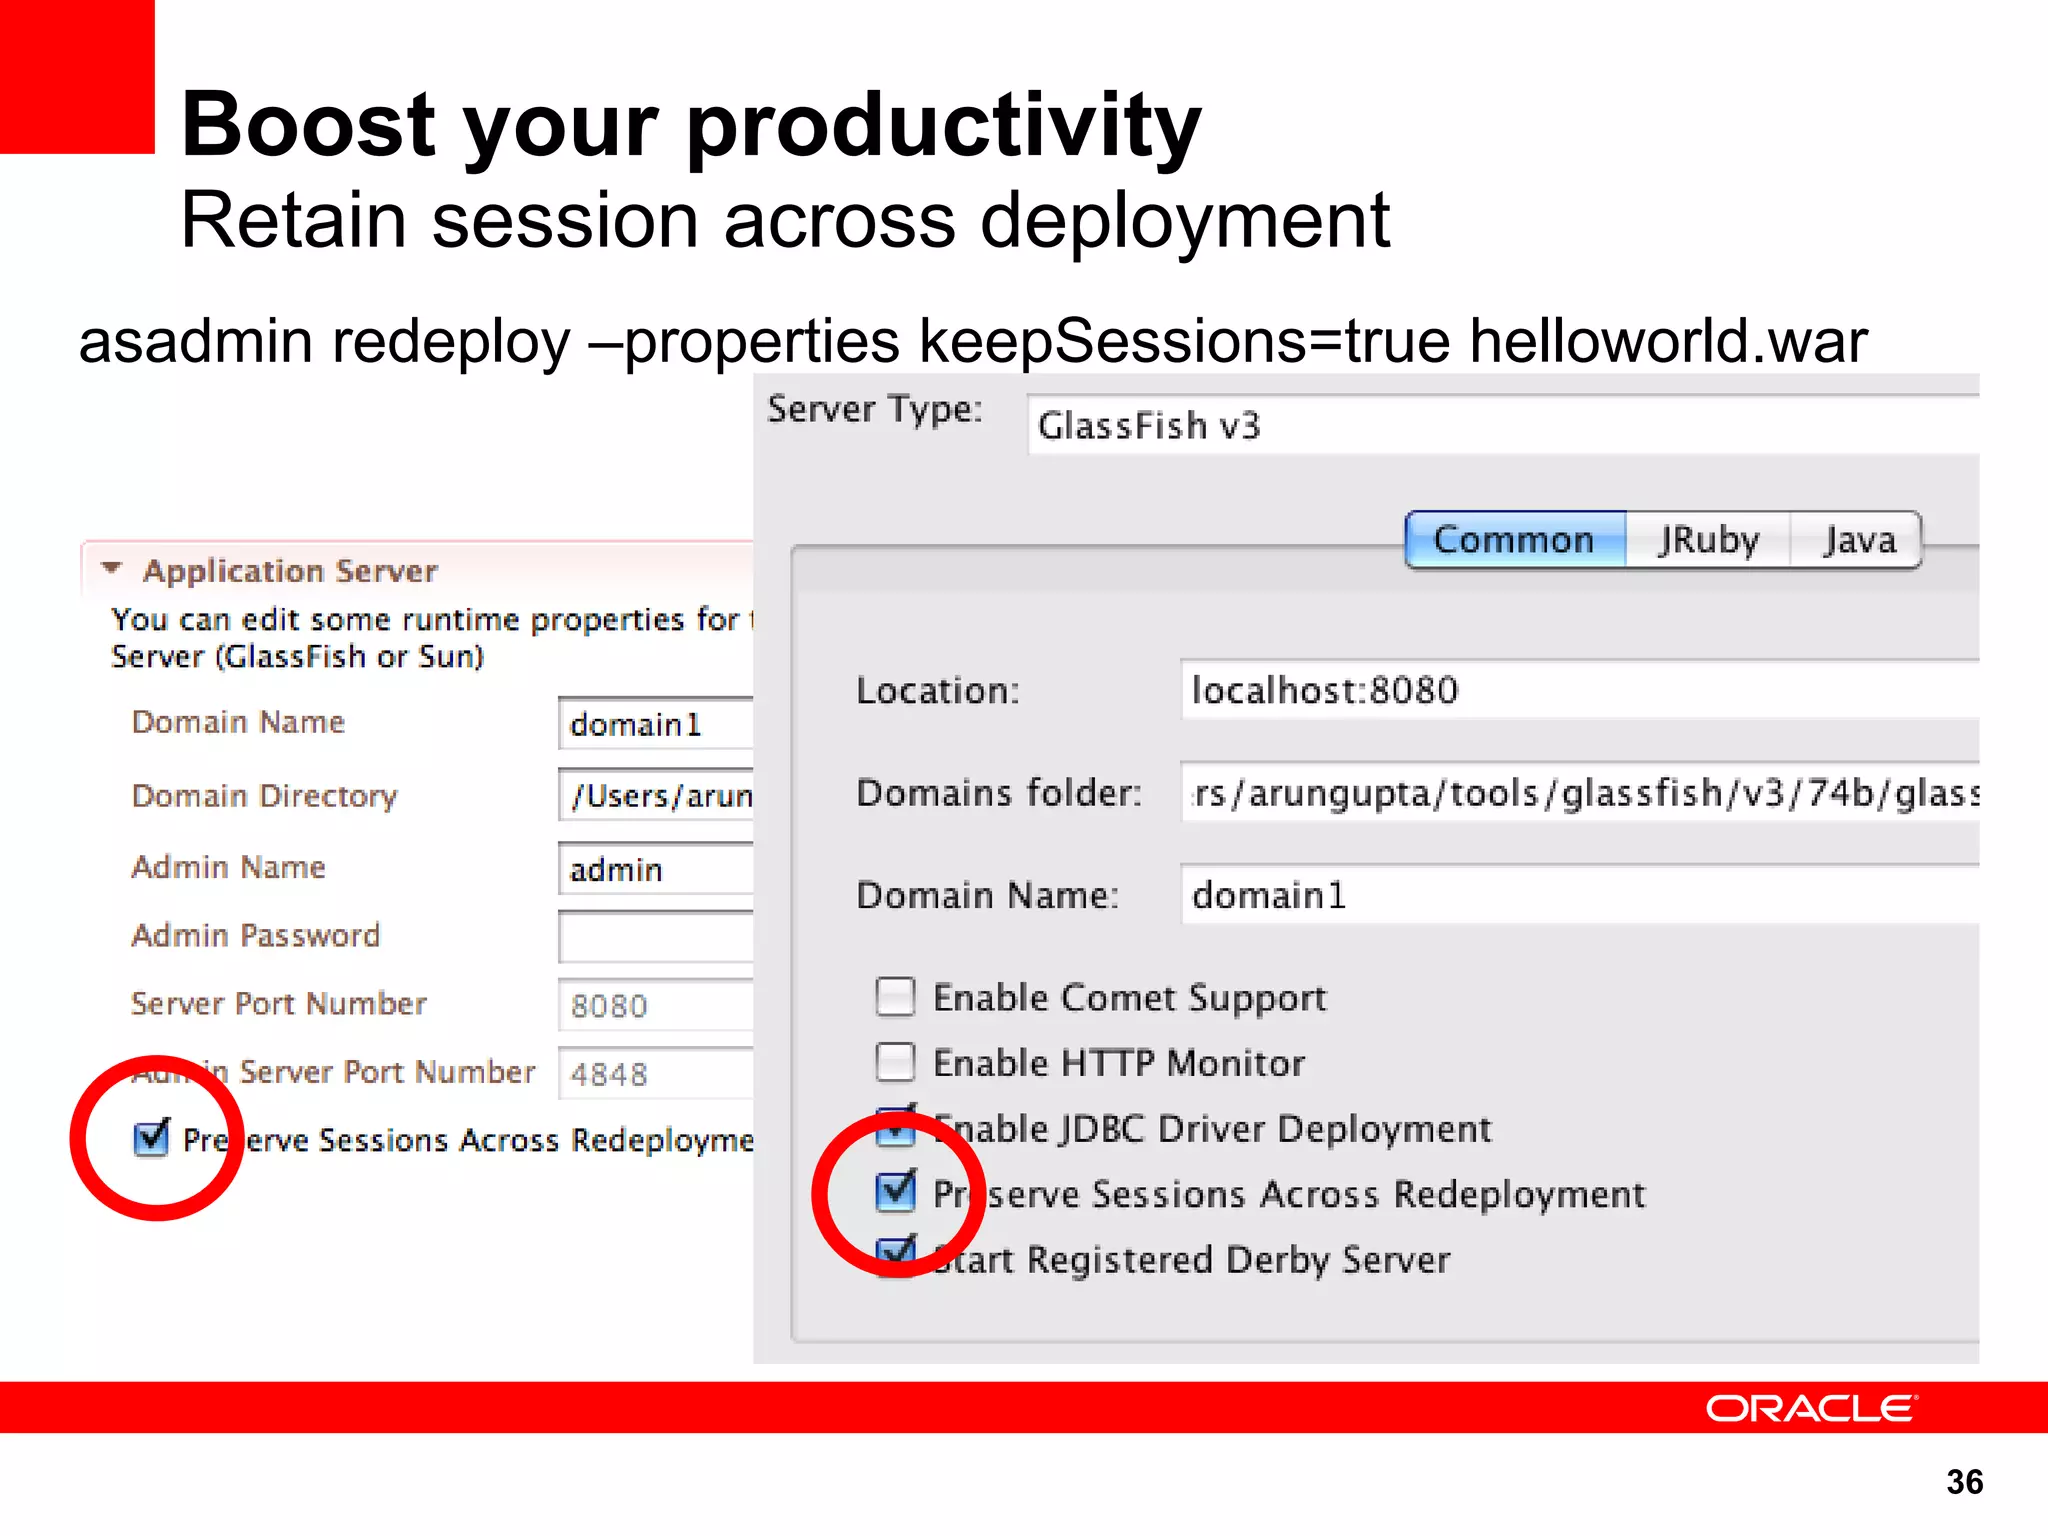The height and width of the screenshot is (1536, 2048).
Task: Collapse the Application Server section triangle
Action: 112,569
